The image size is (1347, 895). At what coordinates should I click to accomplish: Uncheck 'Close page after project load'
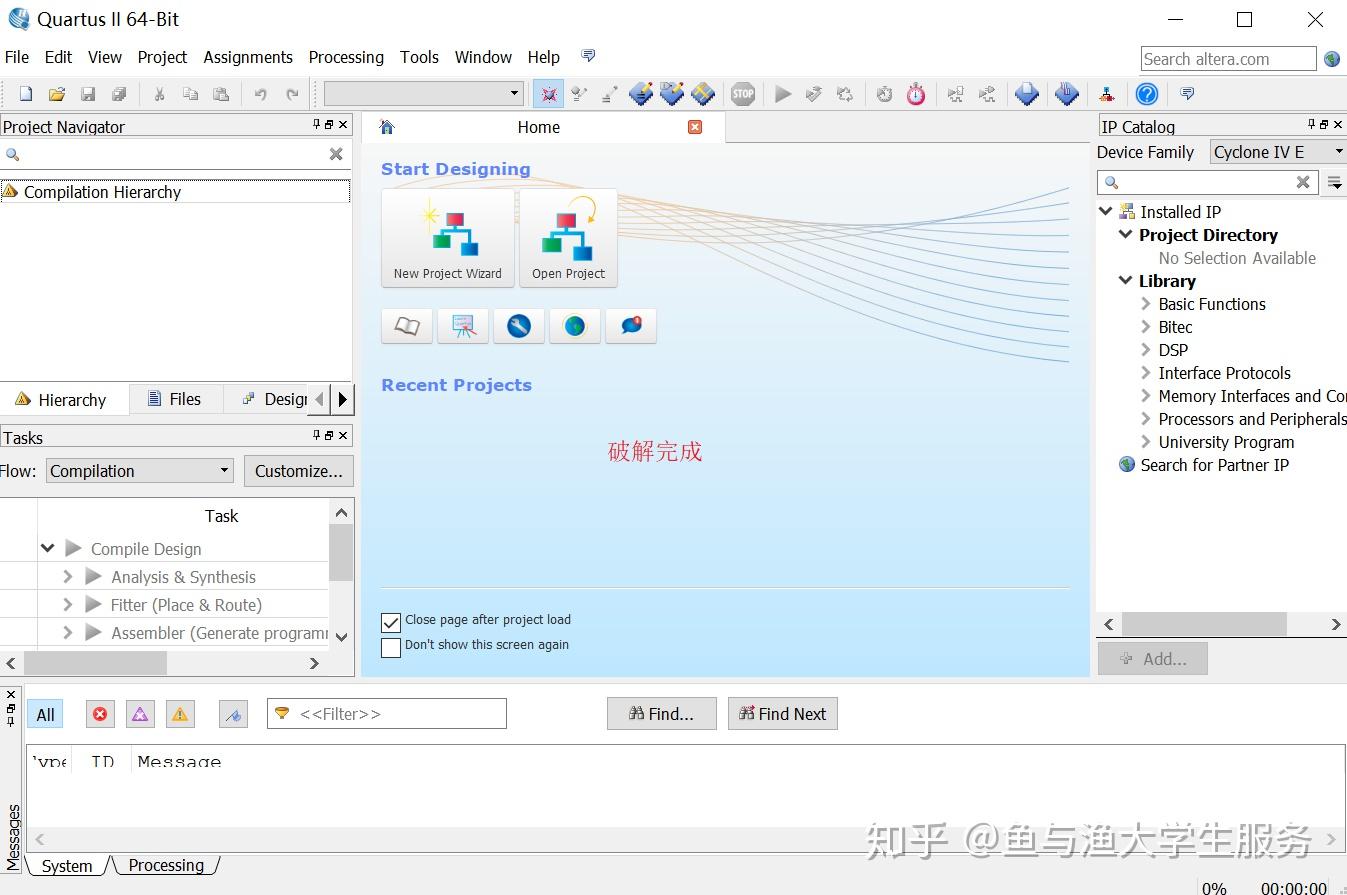pyautogui.click(x=390, y=621)
